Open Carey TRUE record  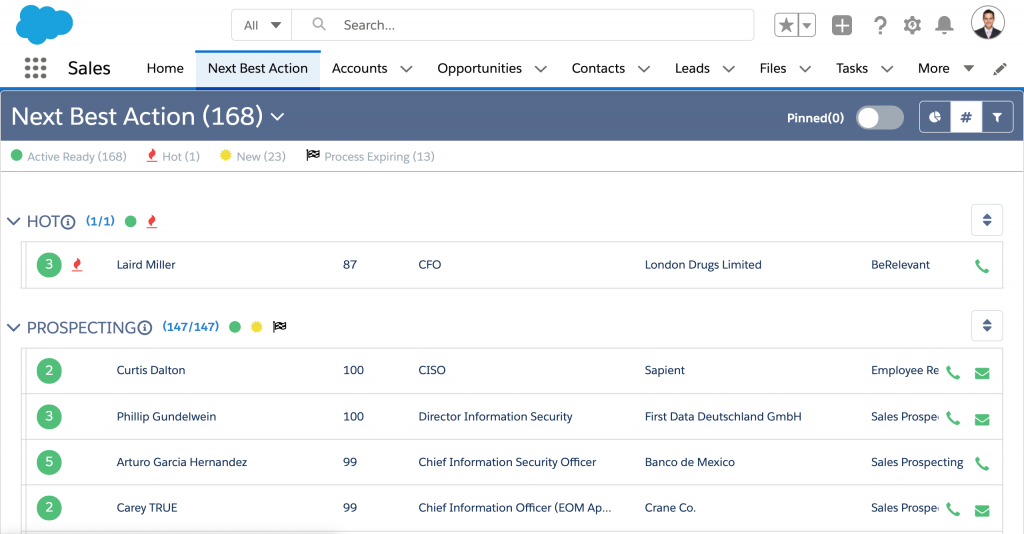[x=147, y=508]
